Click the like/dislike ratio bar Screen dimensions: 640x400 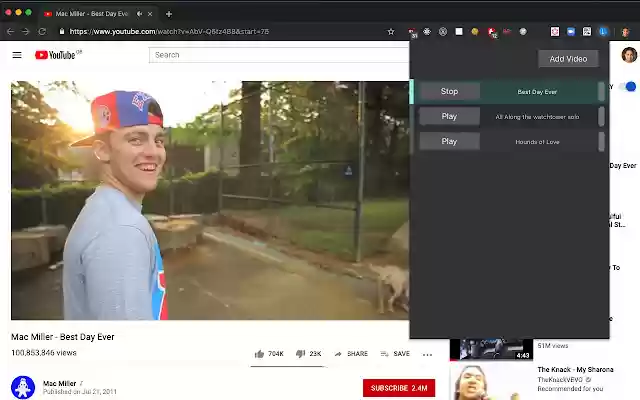(288, 366)
